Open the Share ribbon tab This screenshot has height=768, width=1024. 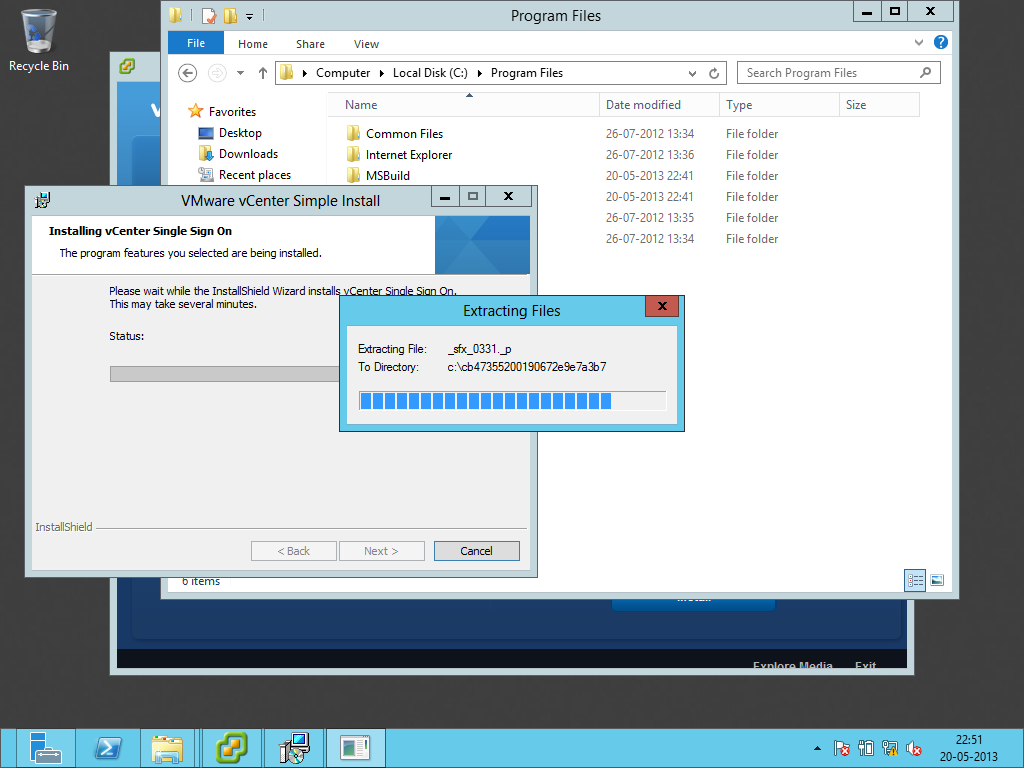pos(310,44)
